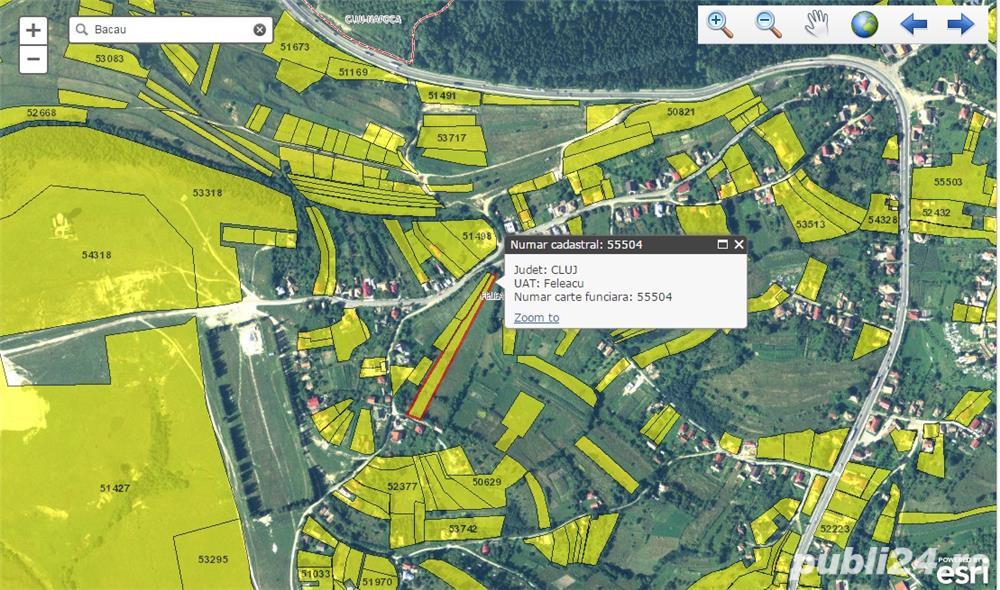Screen dimensions: 1000x590
Task: Click the minus zoom control
Action: pyautogui.click(x=33, y=58)
